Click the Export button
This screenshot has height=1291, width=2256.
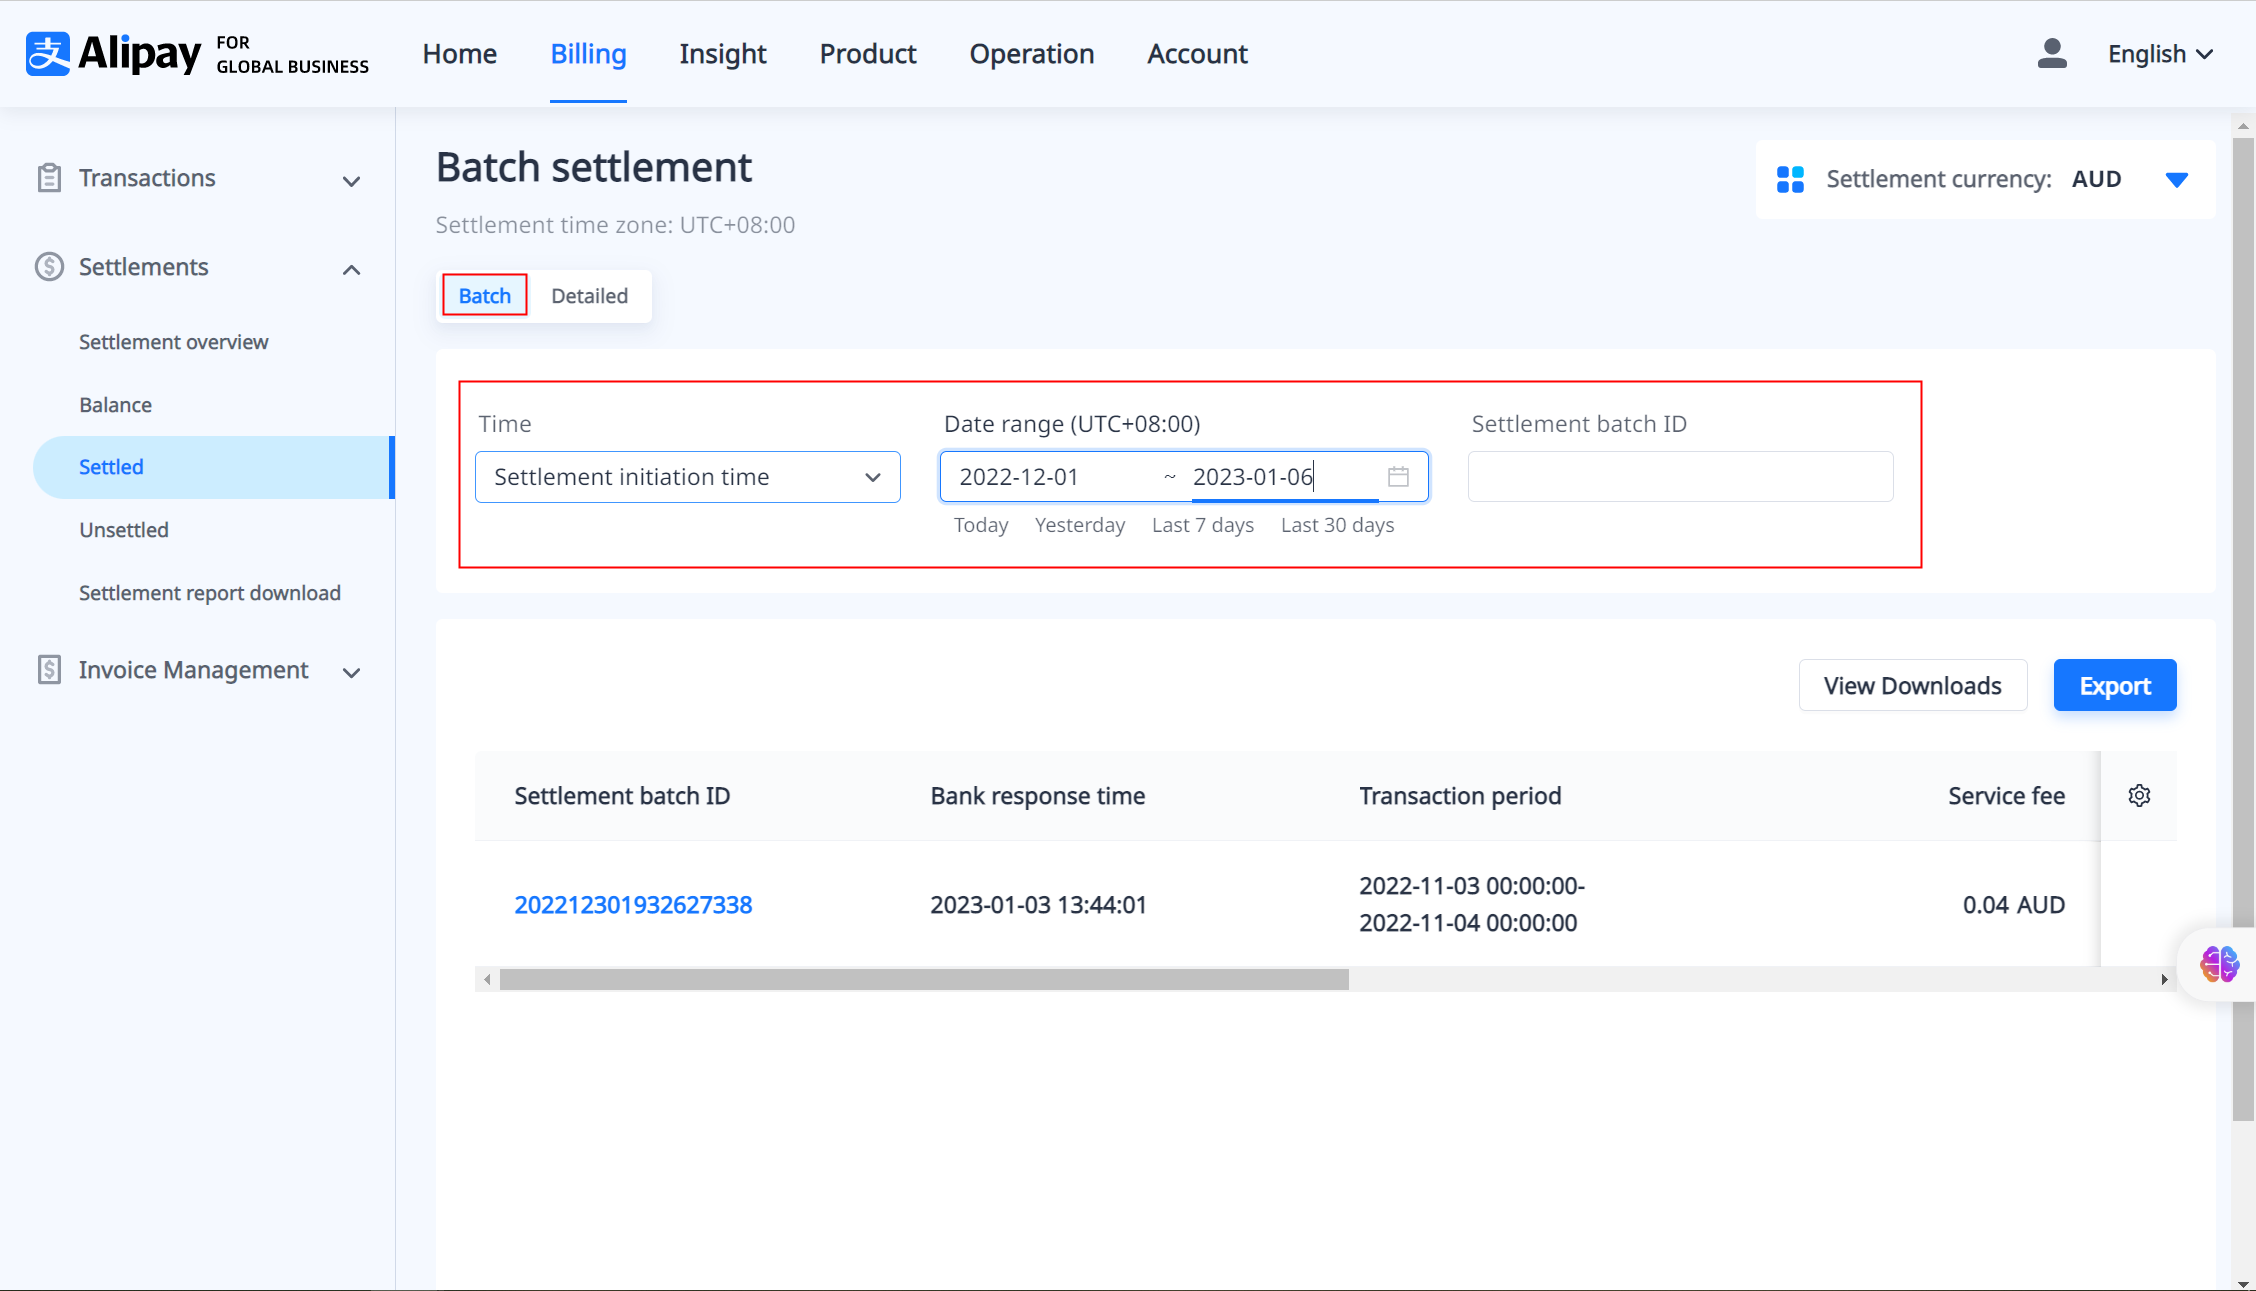pyautogui.click(x=2114, y=686)
